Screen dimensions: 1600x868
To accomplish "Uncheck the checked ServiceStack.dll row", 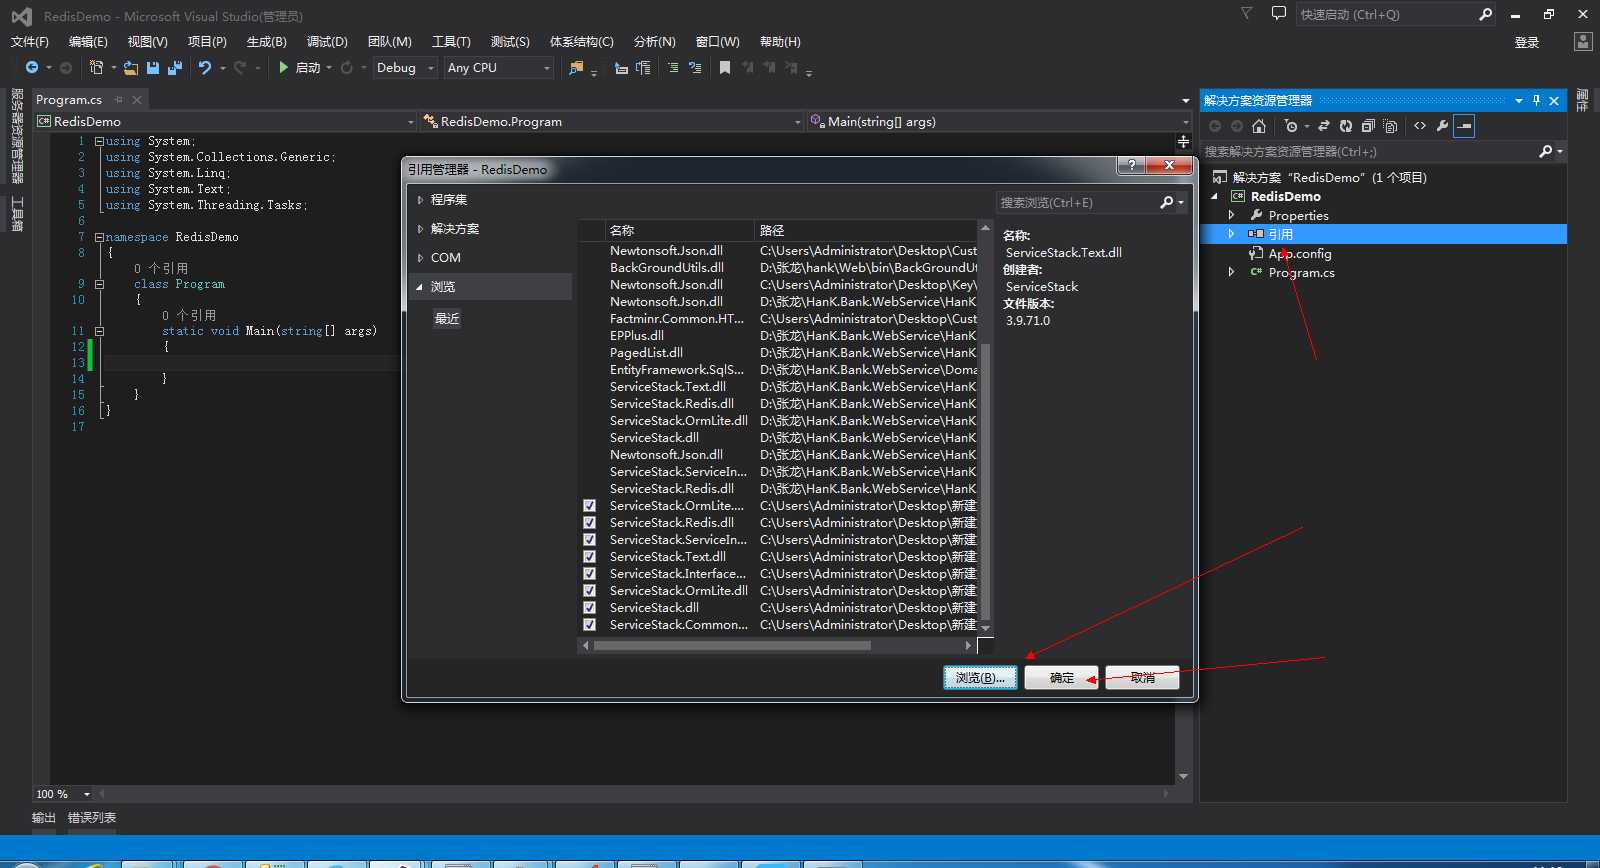I will click(589, 608).
